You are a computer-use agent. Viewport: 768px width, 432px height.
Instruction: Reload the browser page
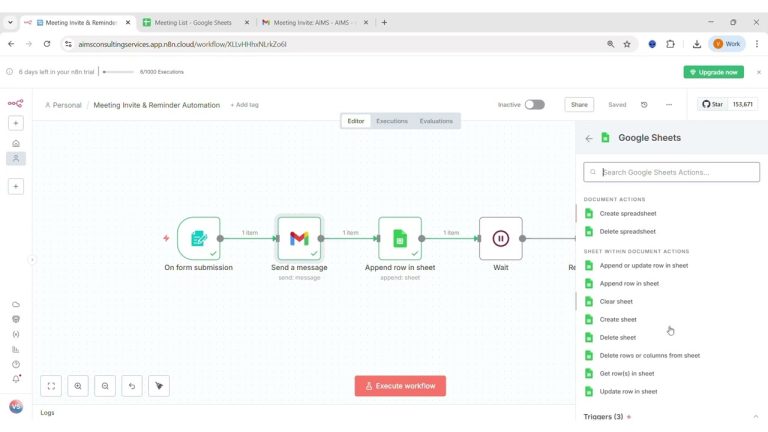[47, 44]
